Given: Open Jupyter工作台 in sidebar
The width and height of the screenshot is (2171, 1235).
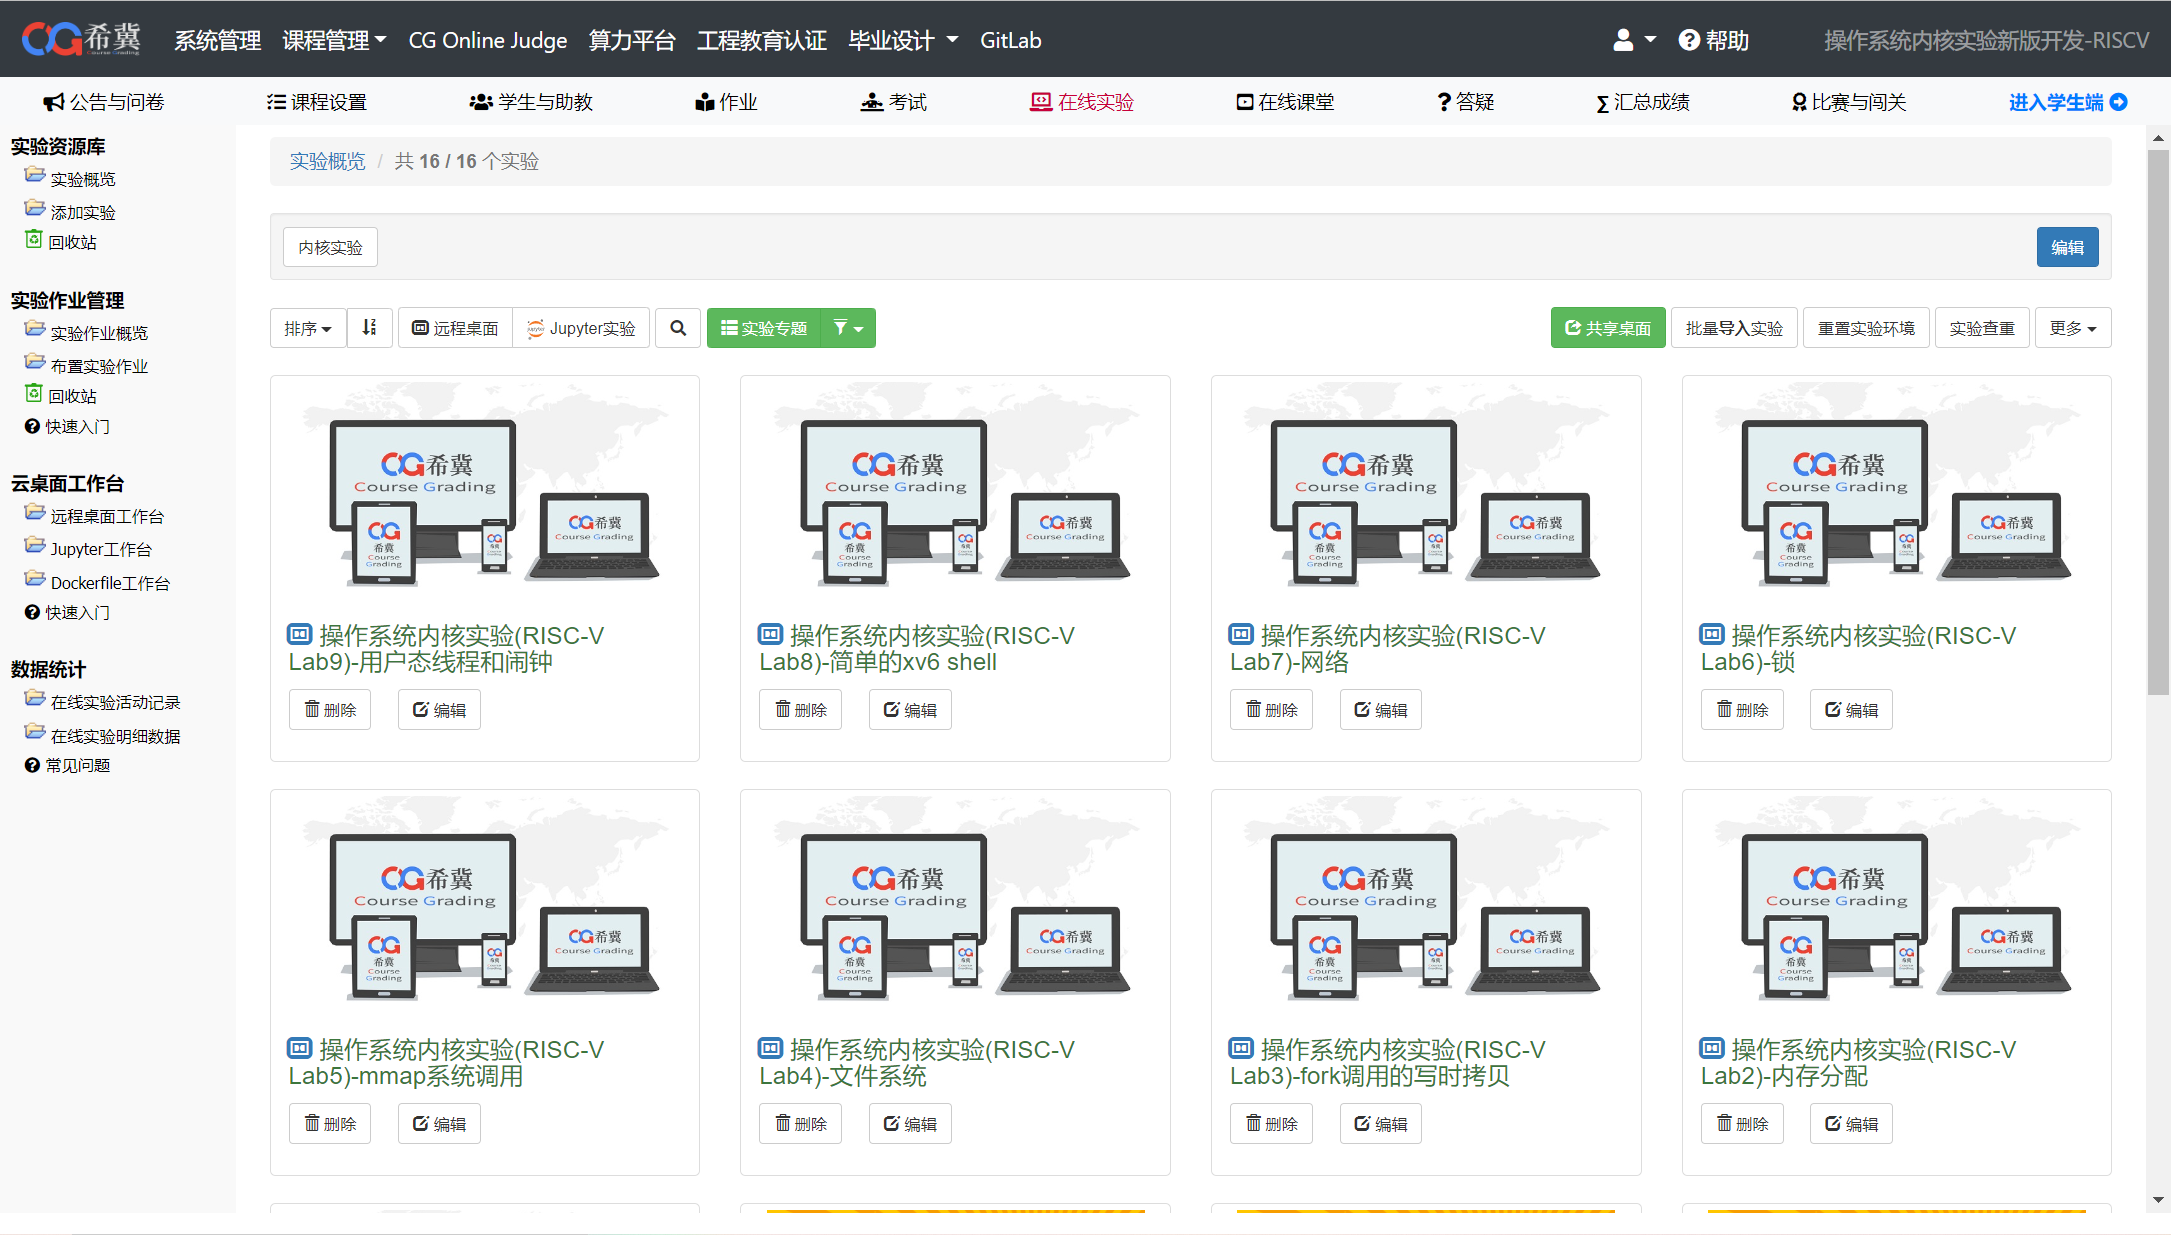Looking at the screenshot, I should (101, 549).
